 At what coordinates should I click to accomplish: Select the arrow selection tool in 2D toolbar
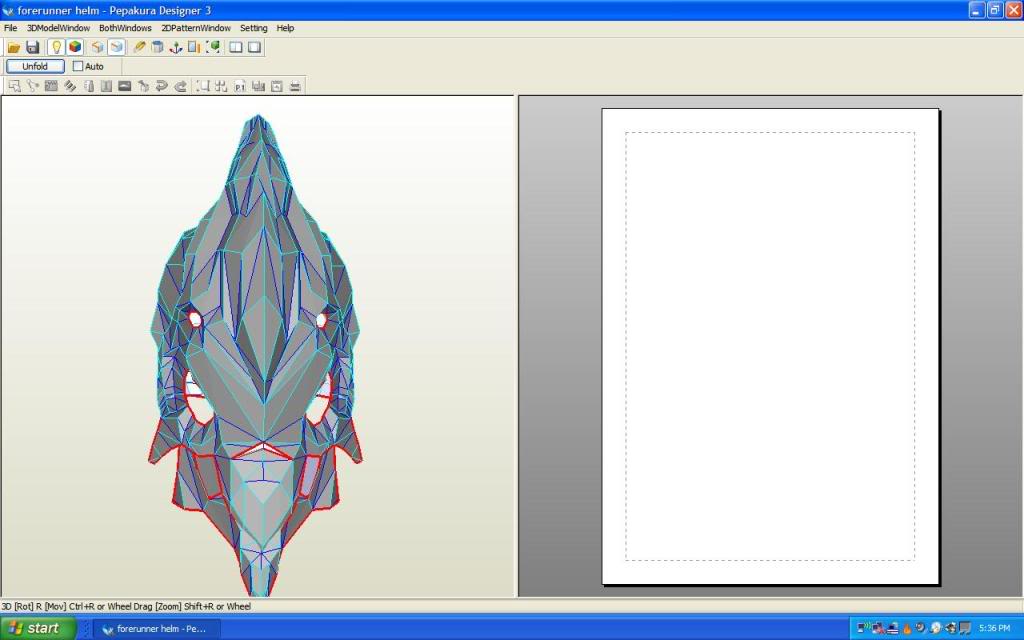14,86
